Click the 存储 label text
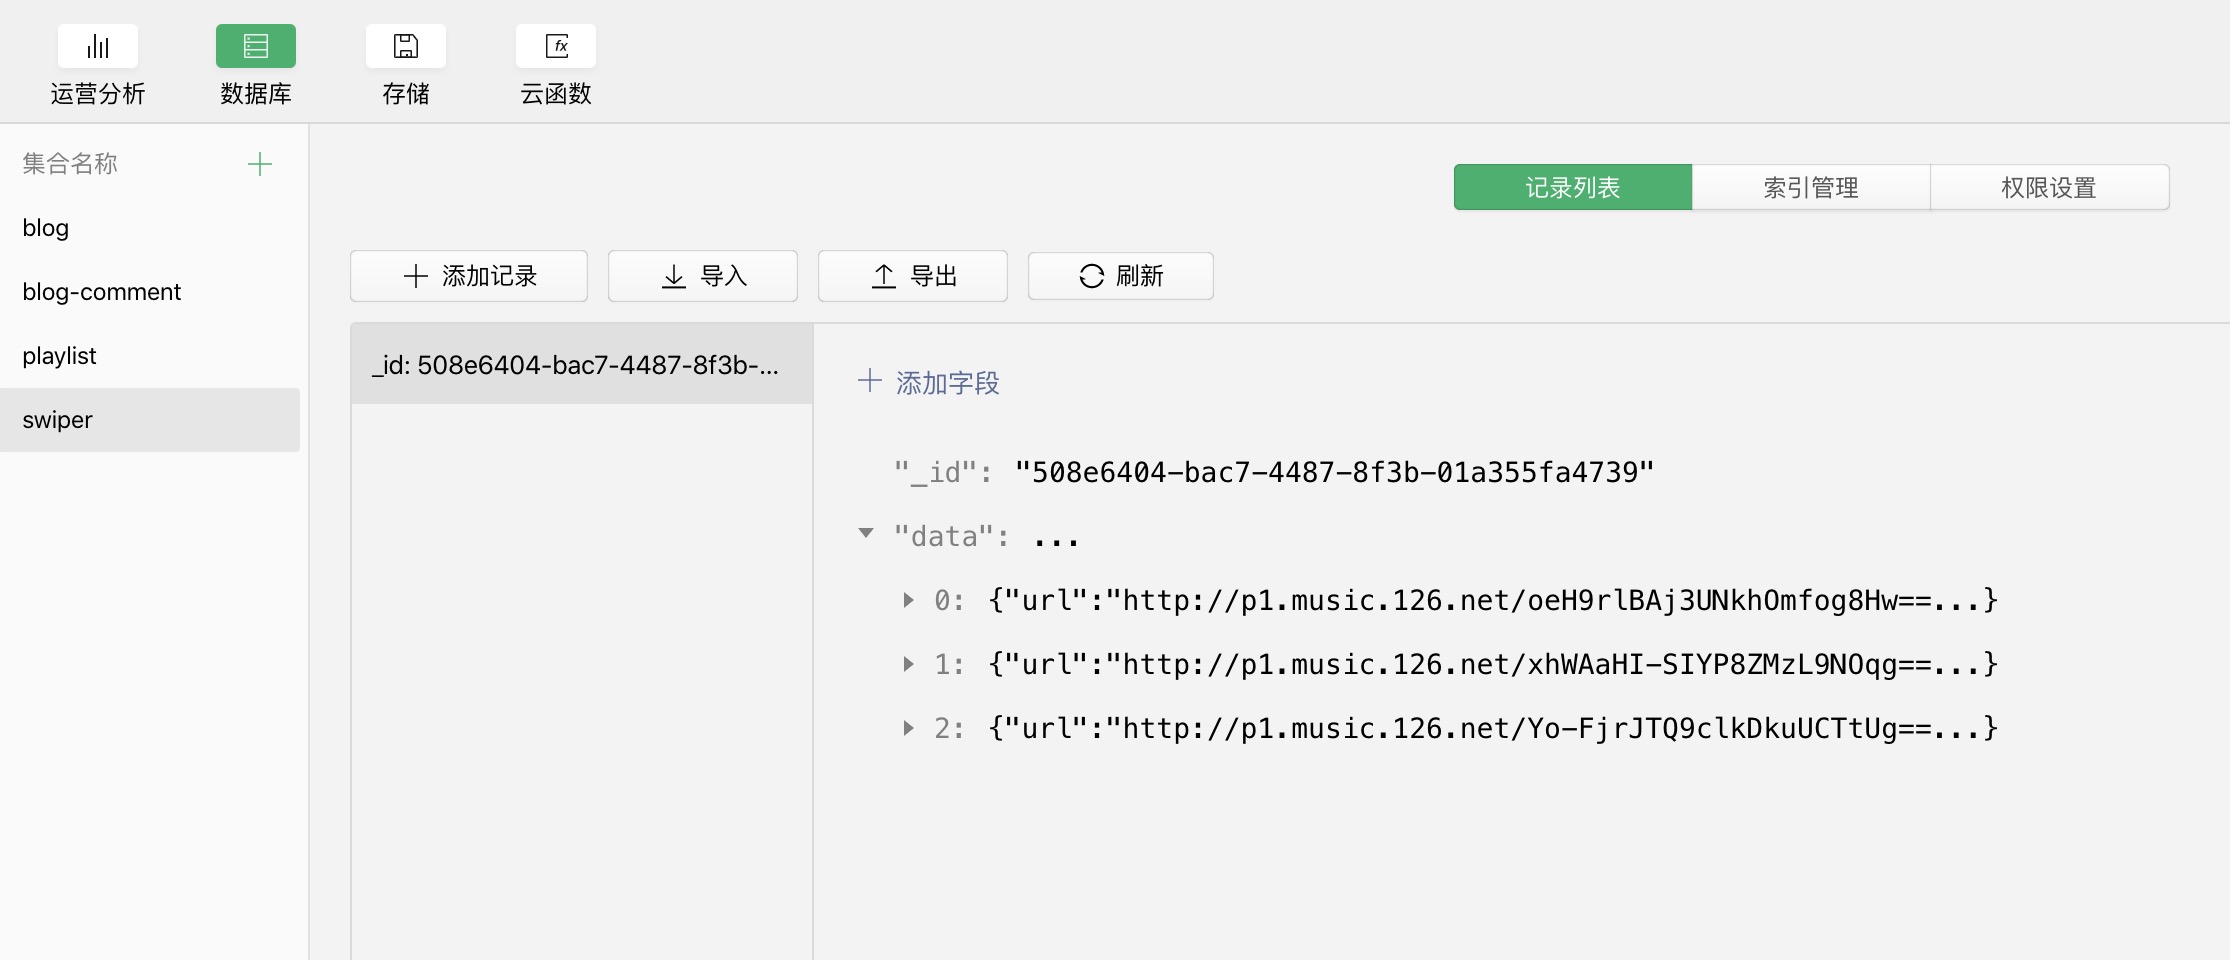Screen dimensions: 2230x960 coord(406,94)
